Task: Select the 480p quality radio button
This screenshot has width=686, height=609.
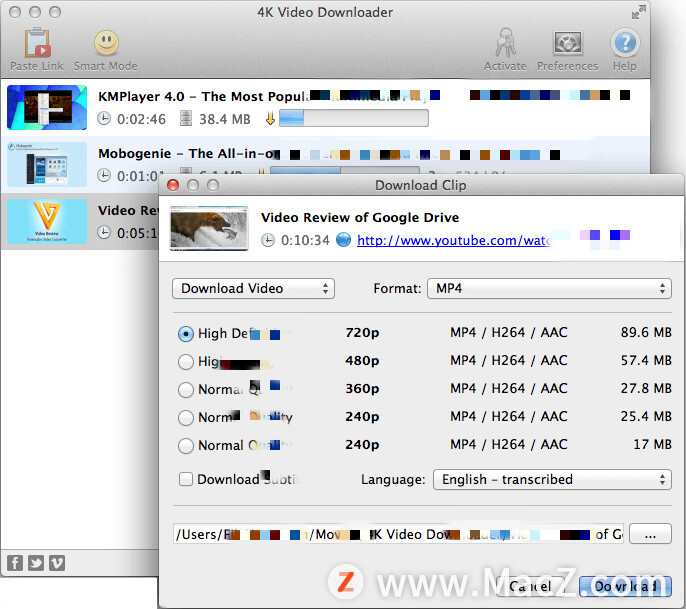Action: click(x=186, y=362)
